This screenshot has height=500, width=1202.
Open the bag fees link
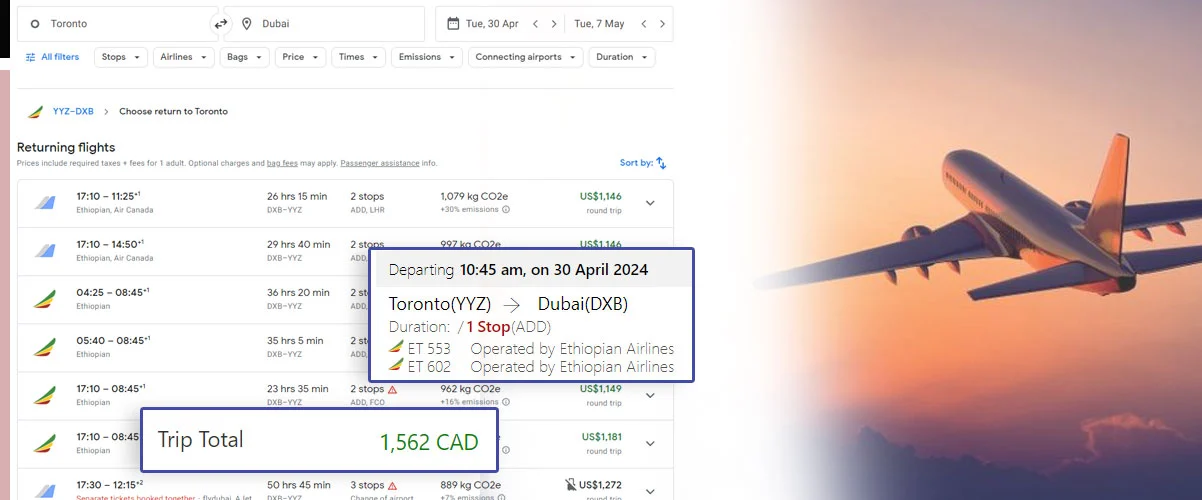282,163
